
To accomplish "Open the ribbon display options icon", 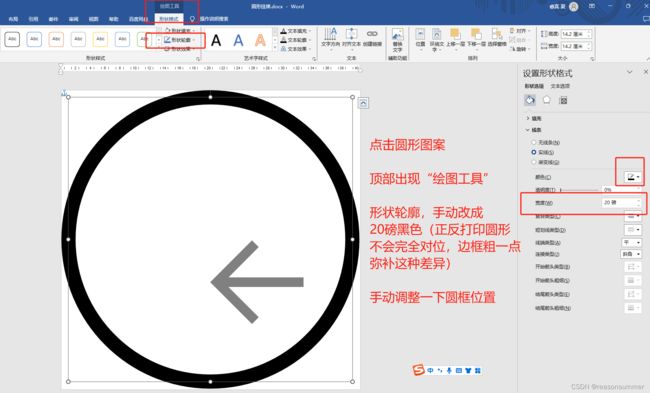I will [x=592, y=6].
